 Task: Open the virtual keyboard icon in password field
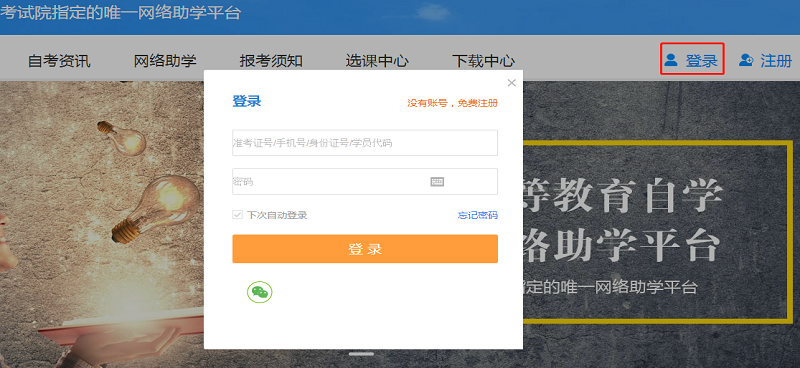tap(437, 182)
